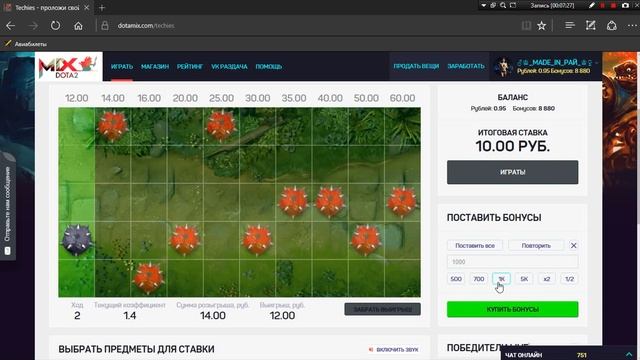Clear the bonus bet with X button
Screen dimensions: 640x360
(573, 245)
